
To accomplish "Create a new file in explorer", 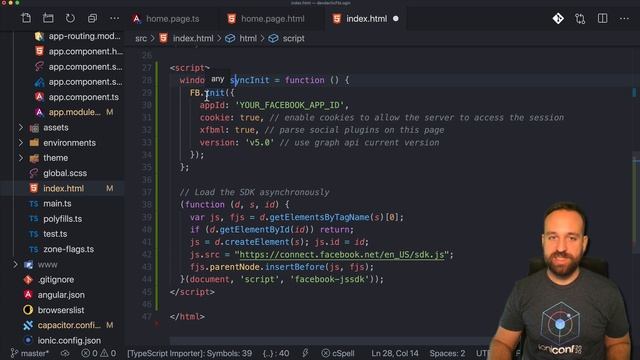I will pyautogui.click(x=26, y=18).
